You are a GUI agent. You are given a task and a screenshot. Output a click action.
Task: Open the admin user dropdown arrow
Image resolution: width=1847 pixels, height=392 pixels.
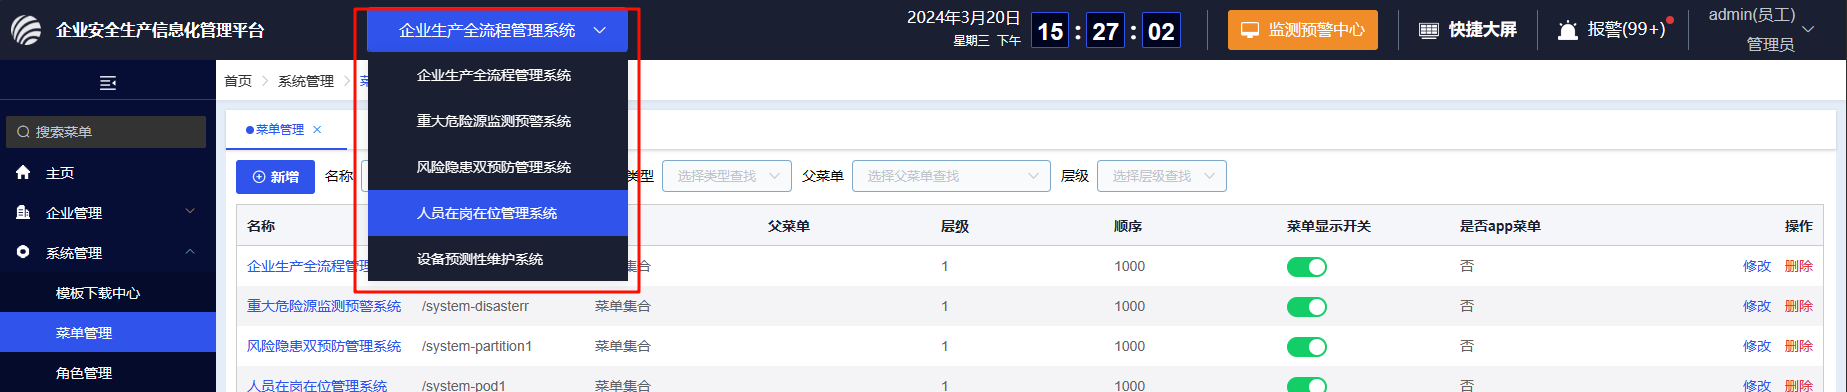[1807, 30]
